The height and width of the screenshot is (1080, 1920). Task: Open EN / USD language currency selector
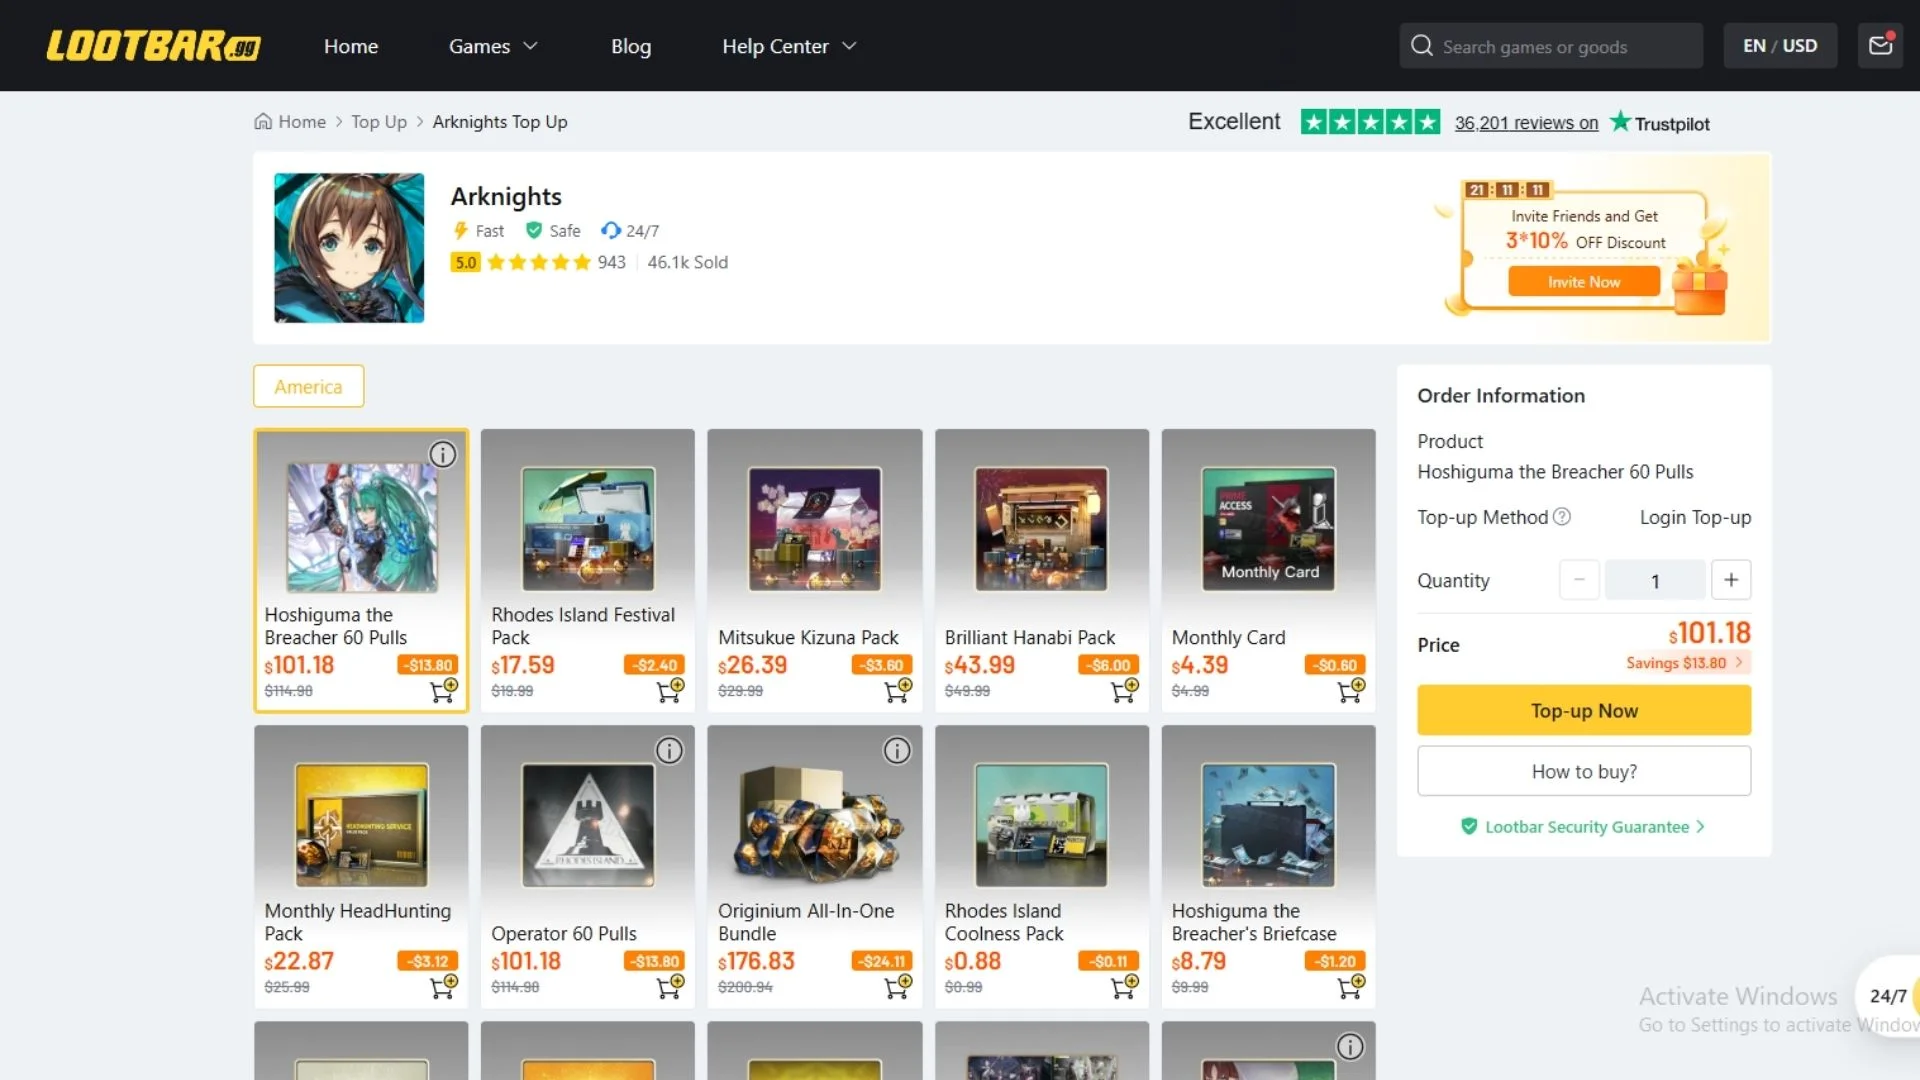point(1780,46)
